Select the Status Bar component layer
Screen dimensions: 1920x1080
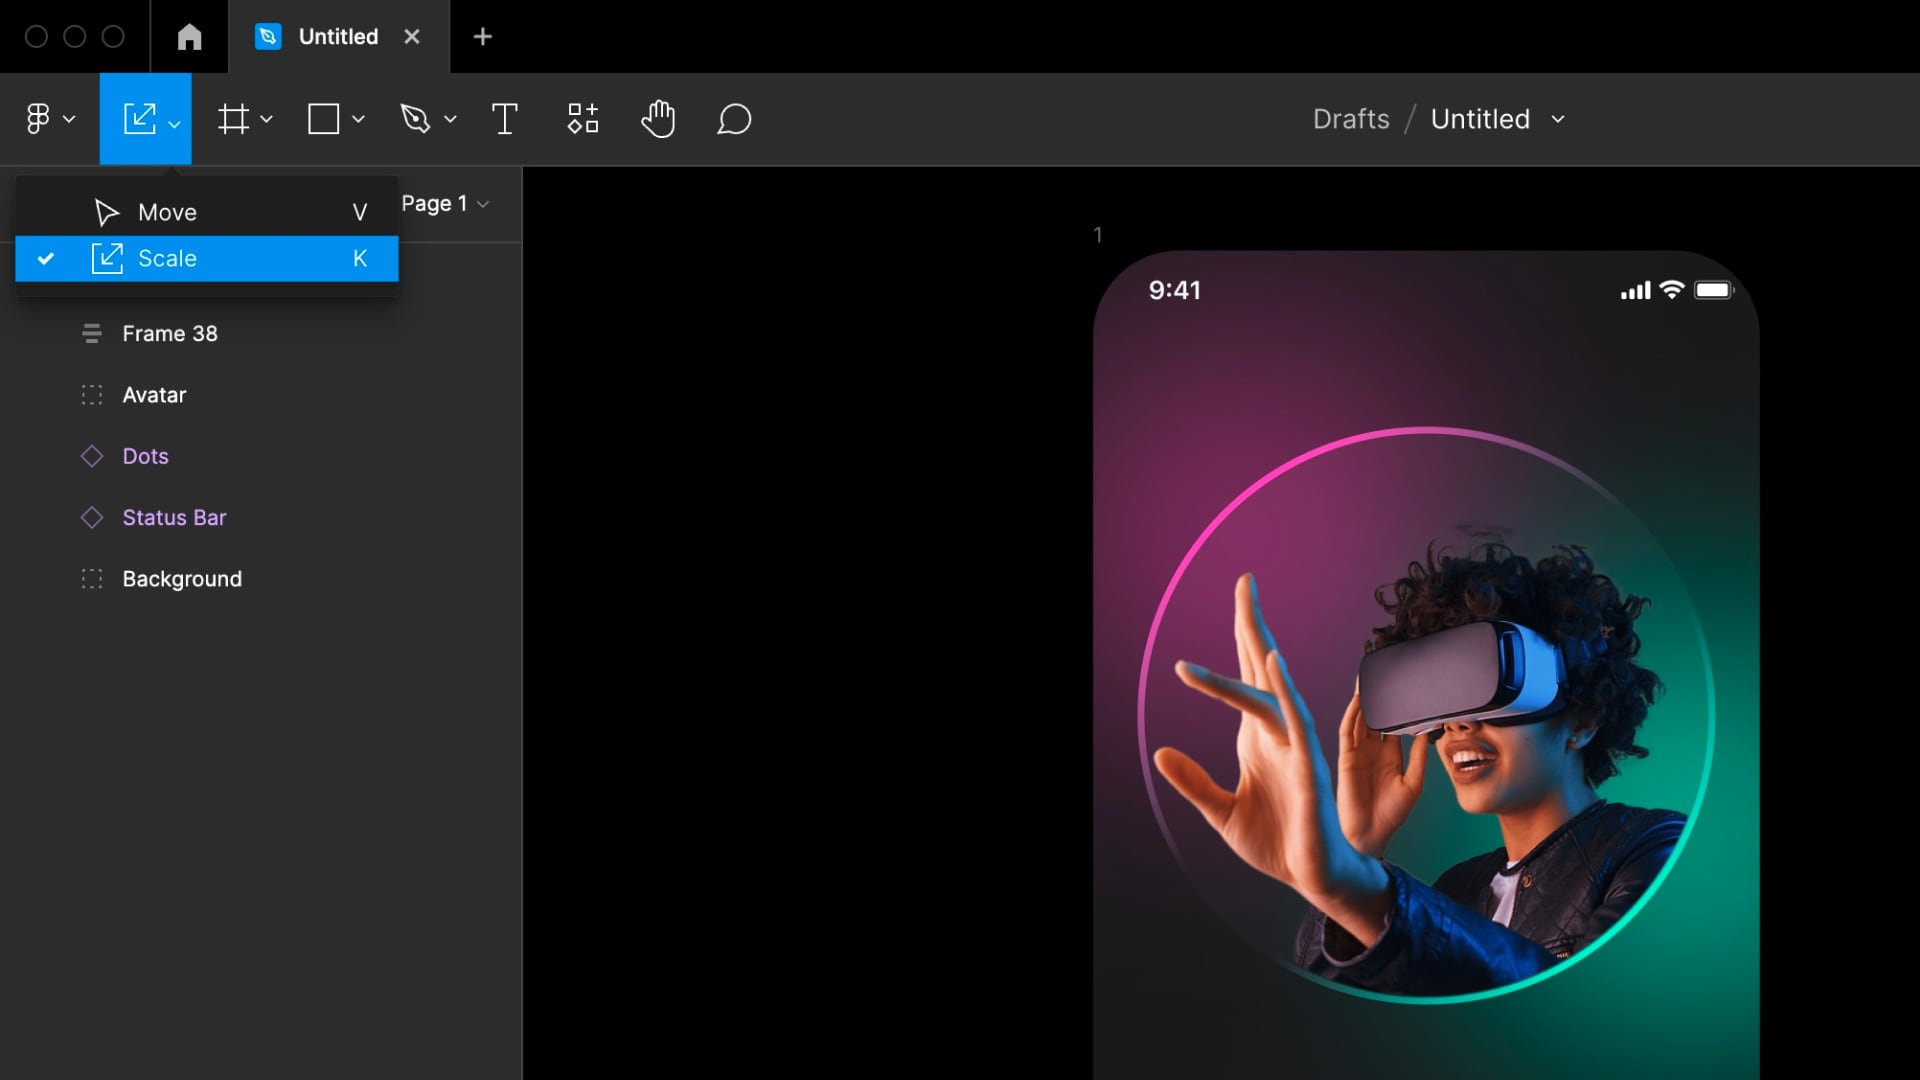(x=174, y=518)
